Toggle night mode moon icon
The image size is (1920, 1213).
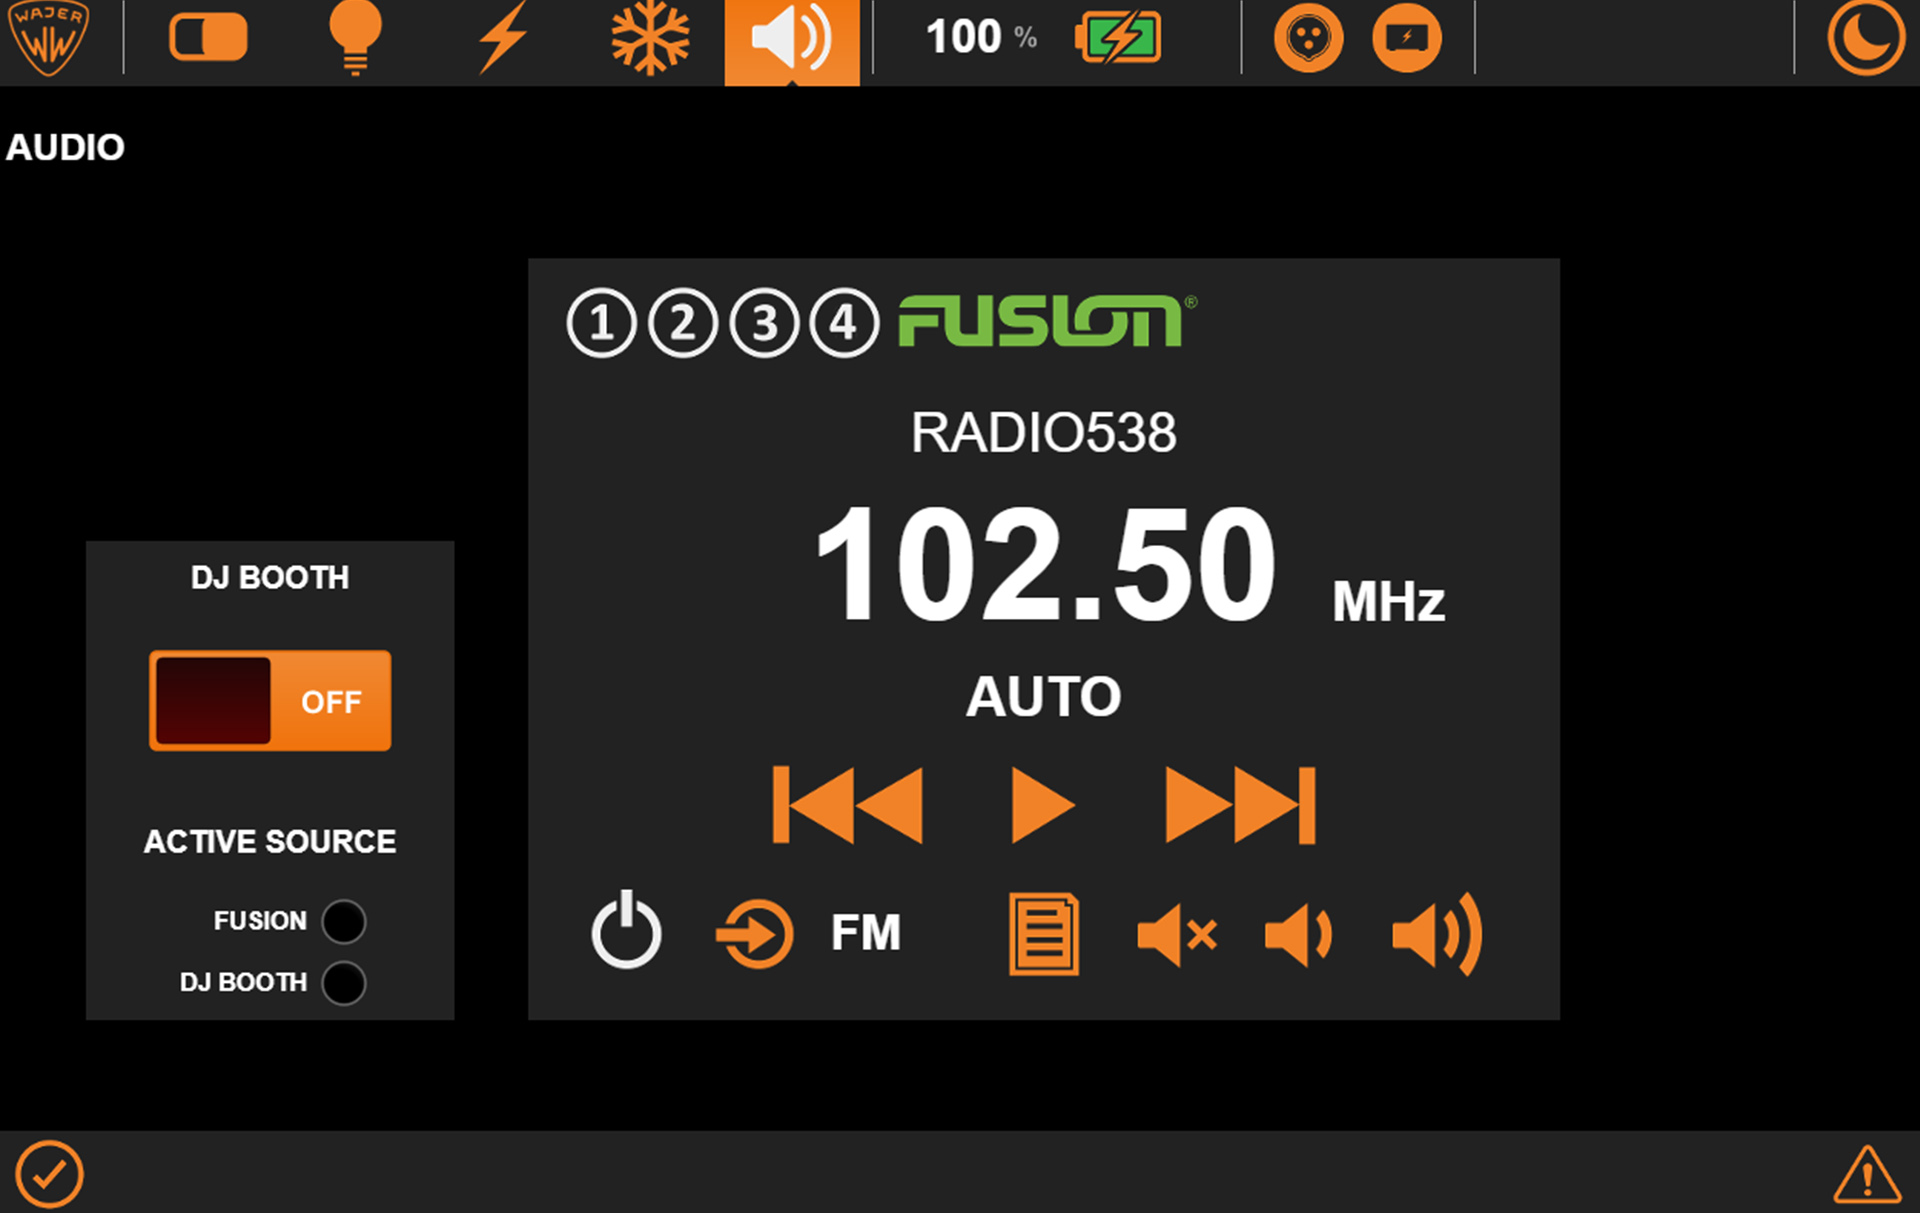point(1865,38)
